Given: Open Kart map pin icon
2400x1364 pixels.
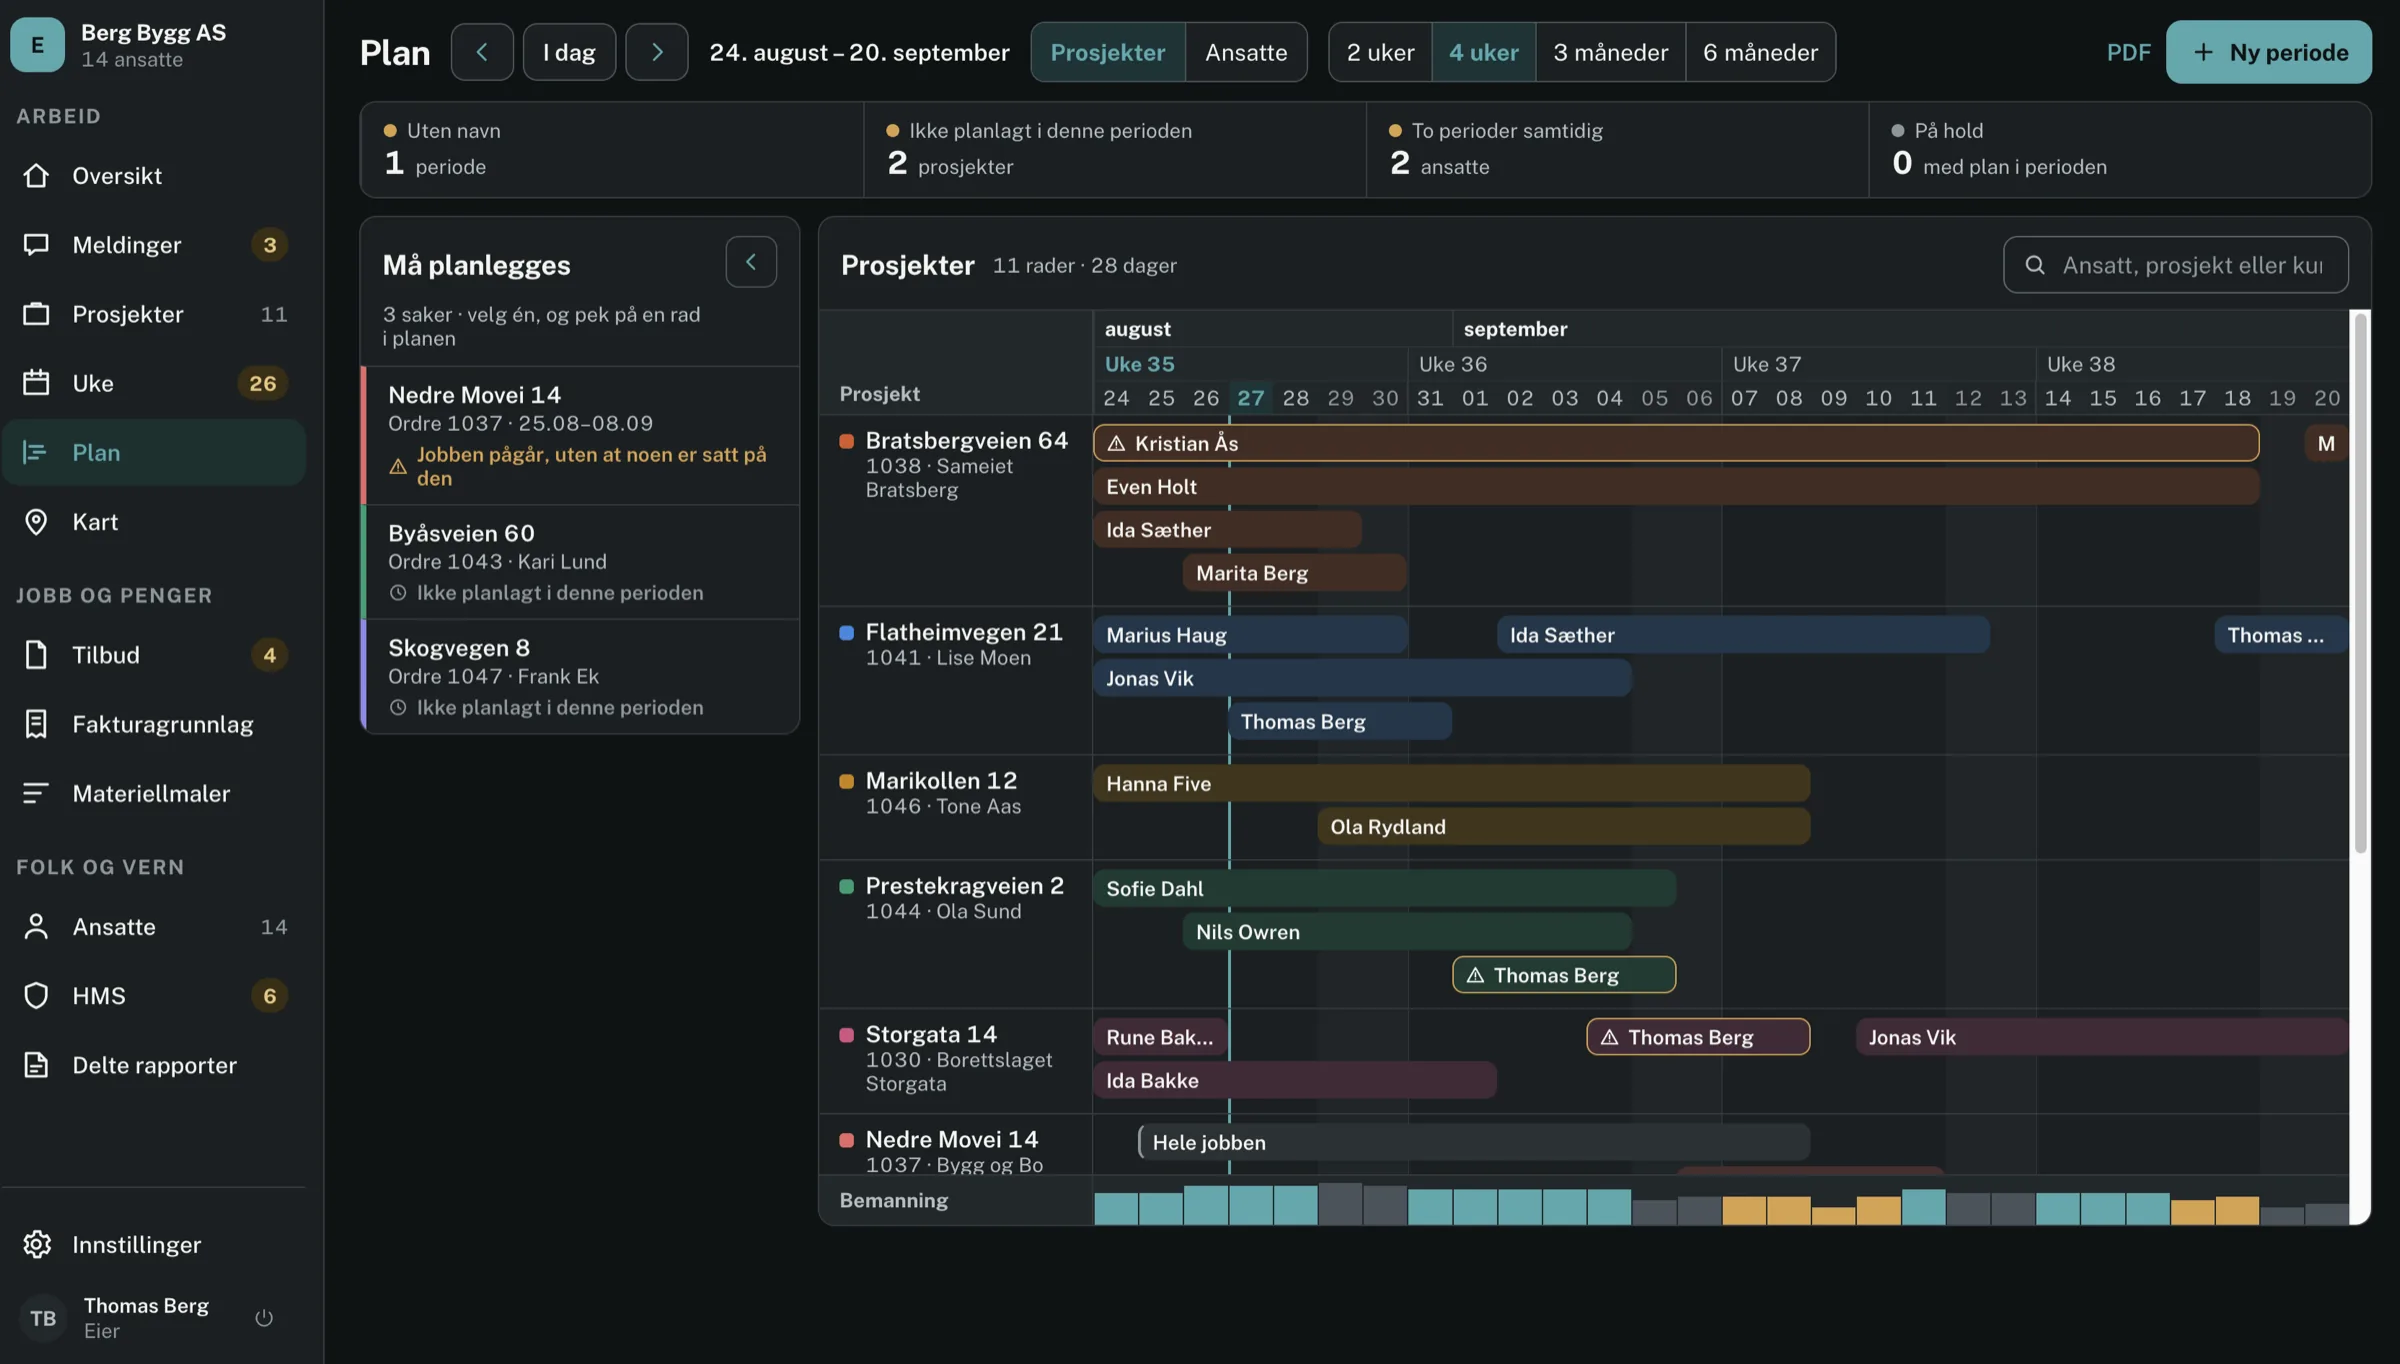Looking at the screenshot, I should (36, 521).
